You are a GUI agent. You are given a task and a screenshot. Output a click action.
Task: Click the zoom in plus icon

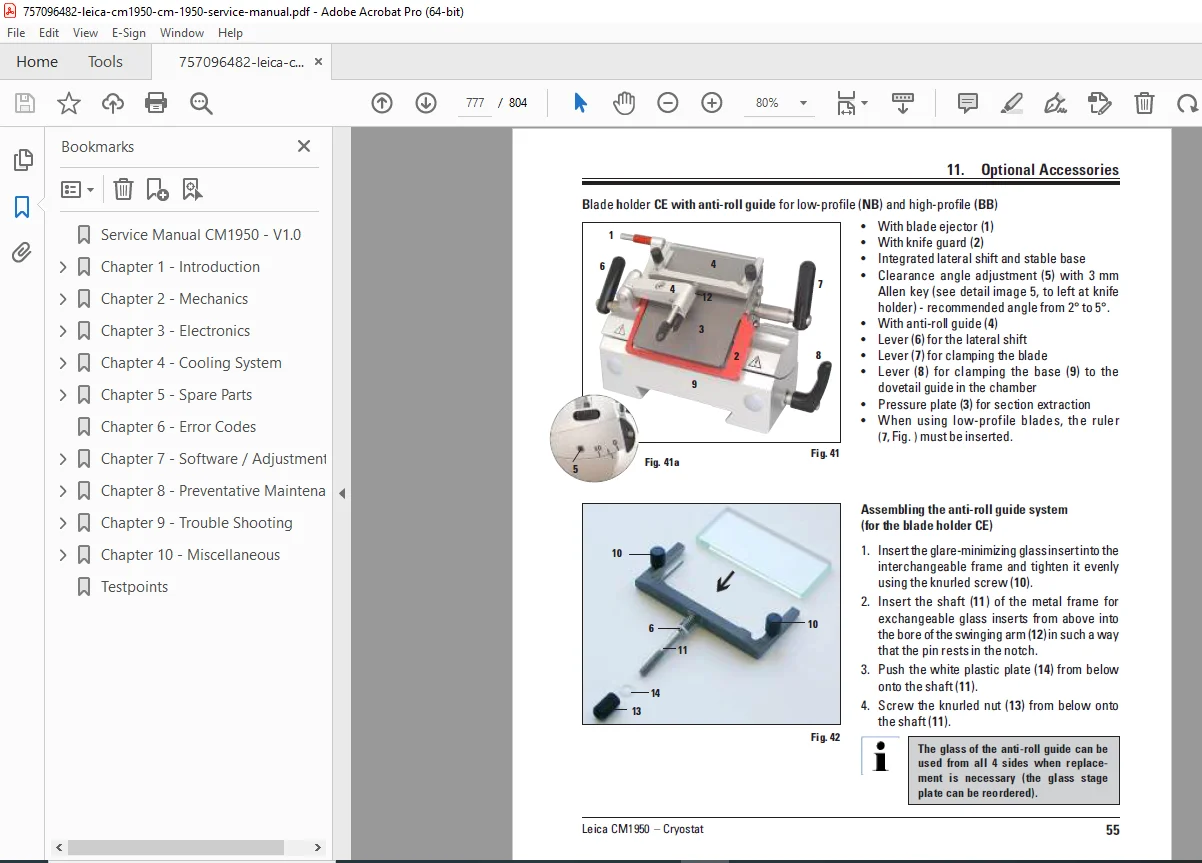[x=712, y=103]
